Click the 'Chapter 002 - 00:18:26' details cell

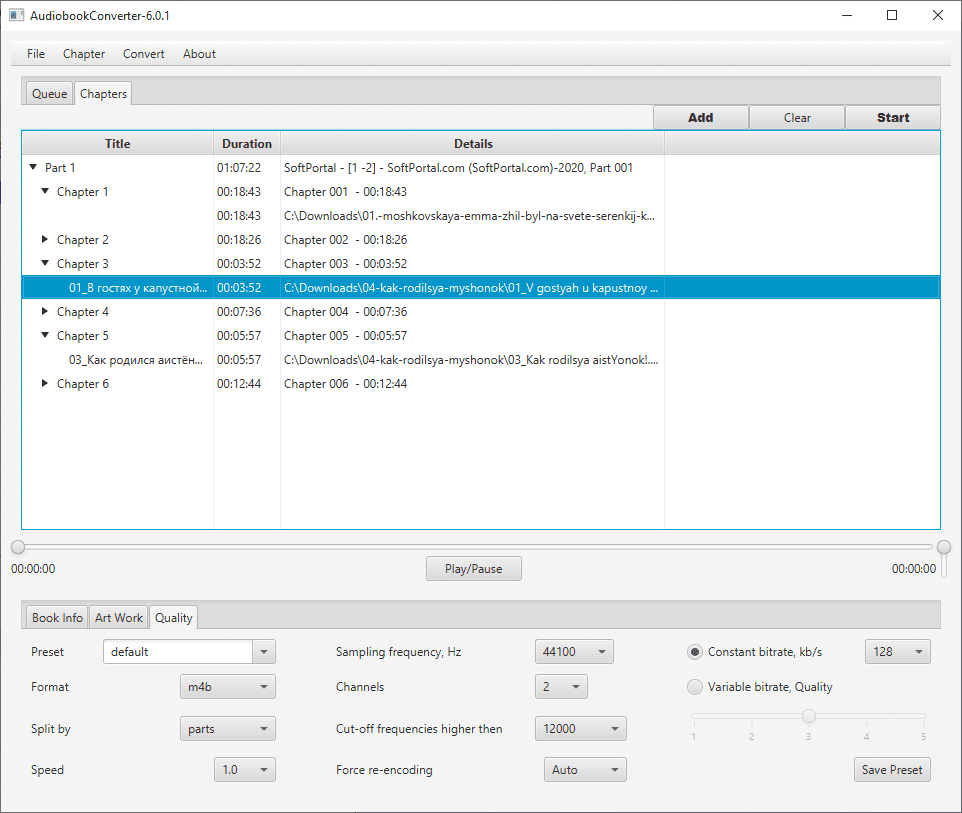pos(345,239)
